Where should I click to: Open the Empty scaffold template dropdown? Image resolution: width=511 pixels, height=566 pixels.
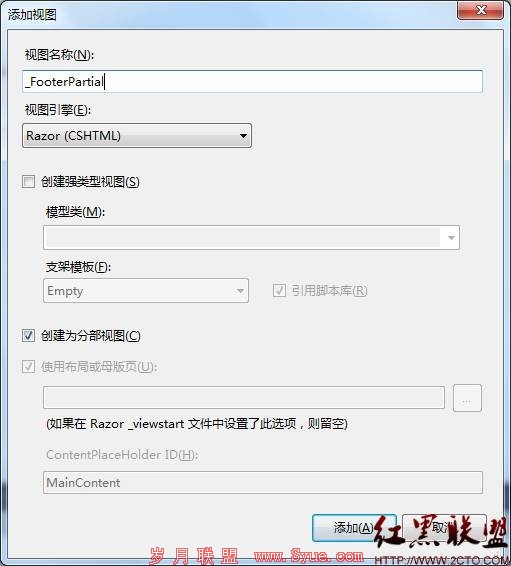tap(146, 291)
